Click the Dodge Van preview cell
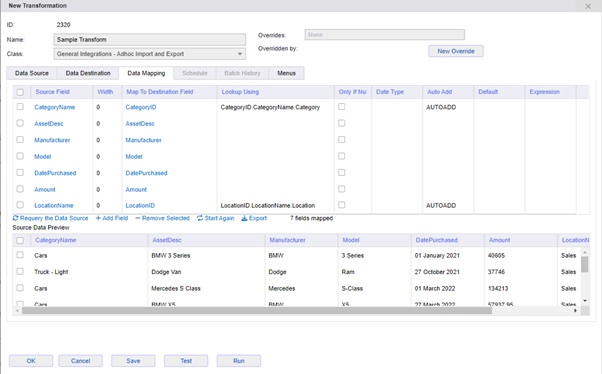The width and height of the screenshot is (602, 374). point(166,272)
